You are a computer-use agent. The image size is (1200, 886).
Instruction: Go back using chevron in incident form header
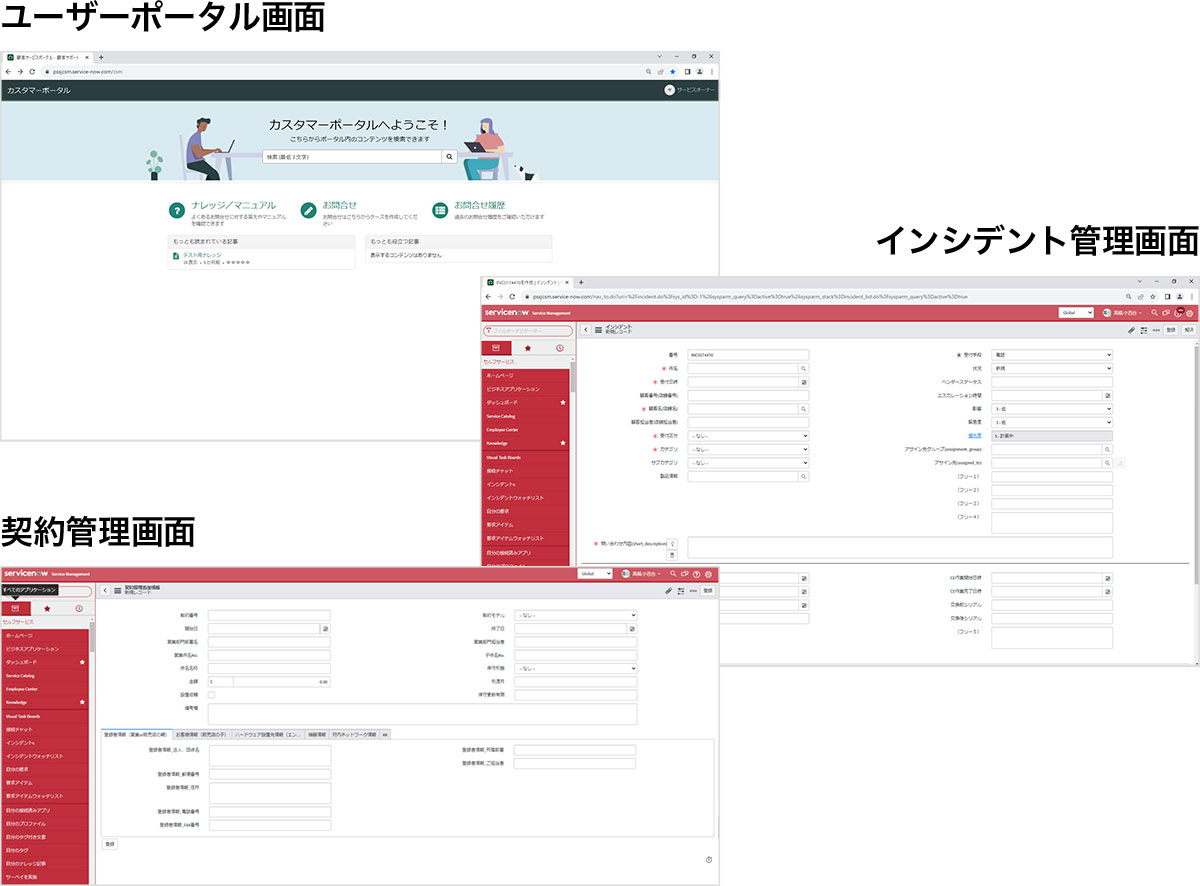(586, 329)
